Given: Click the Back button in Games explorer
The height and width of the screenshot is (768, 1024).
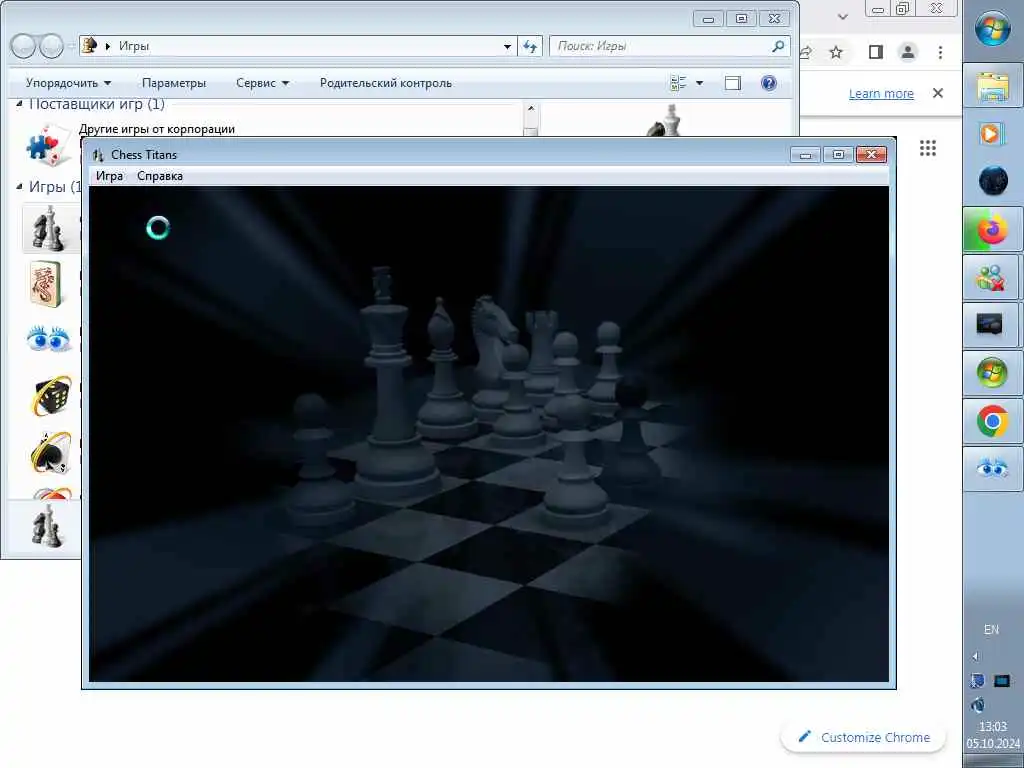Looking at the screenshot, I should (23, 46).
